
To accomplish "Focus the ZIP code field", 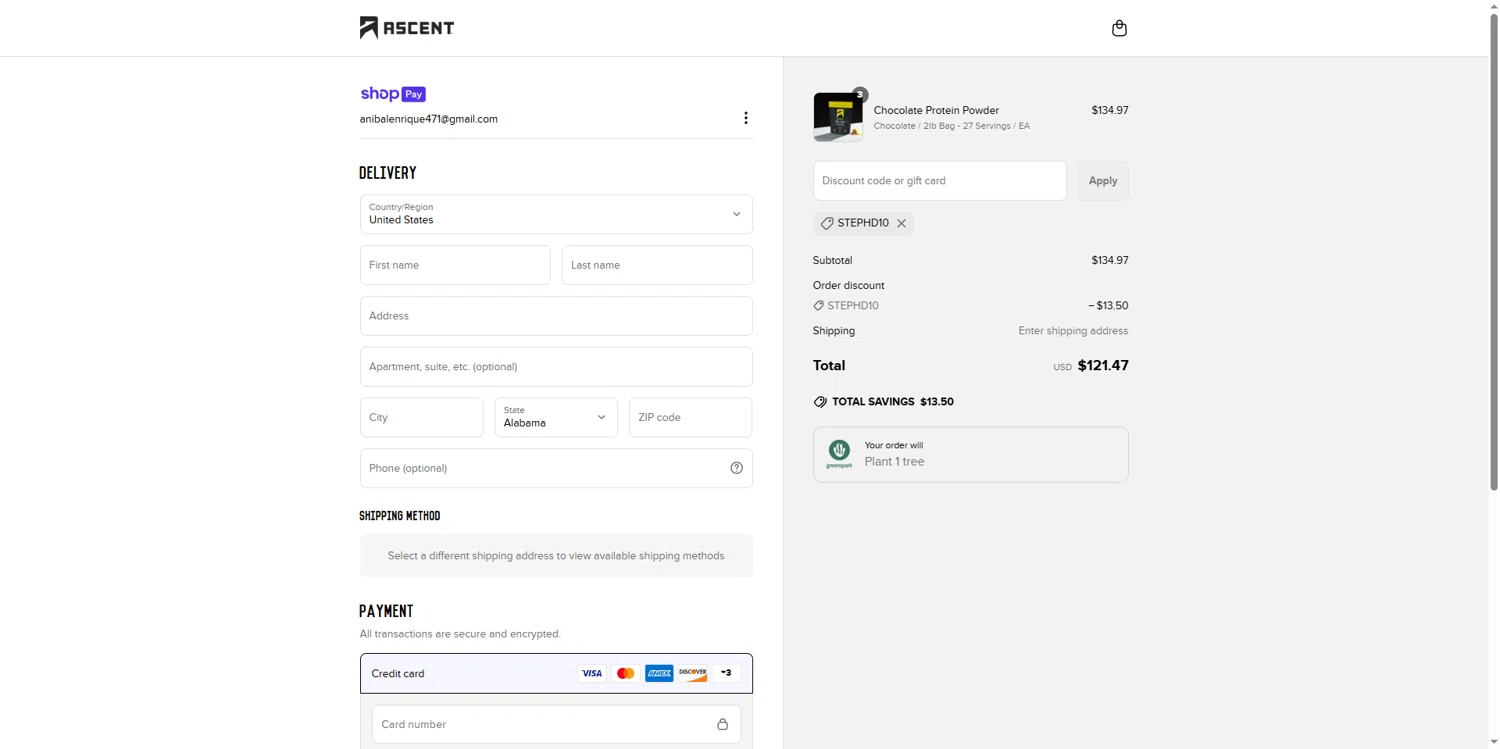I will (691, 417).
